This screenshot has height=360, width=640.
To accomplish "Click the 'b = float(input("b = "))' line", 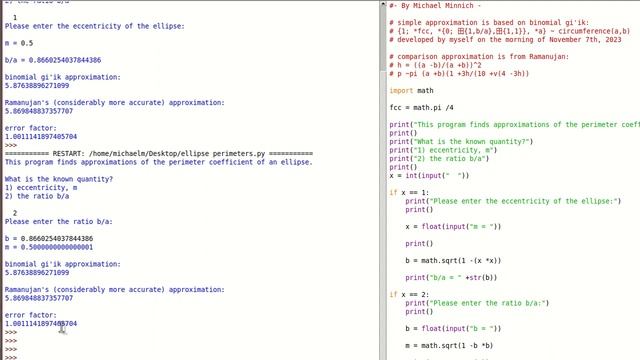I will click(453, 329).
